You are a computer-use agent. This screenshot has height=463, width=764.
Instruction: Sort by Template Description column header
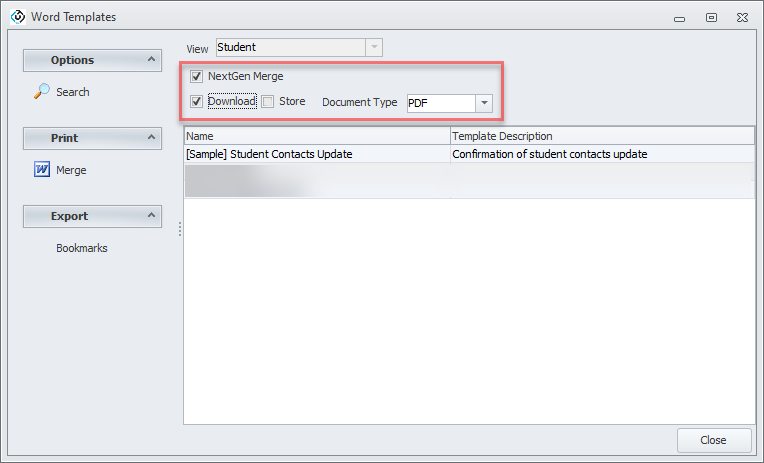pyautogui.click(x=601, y=136)
